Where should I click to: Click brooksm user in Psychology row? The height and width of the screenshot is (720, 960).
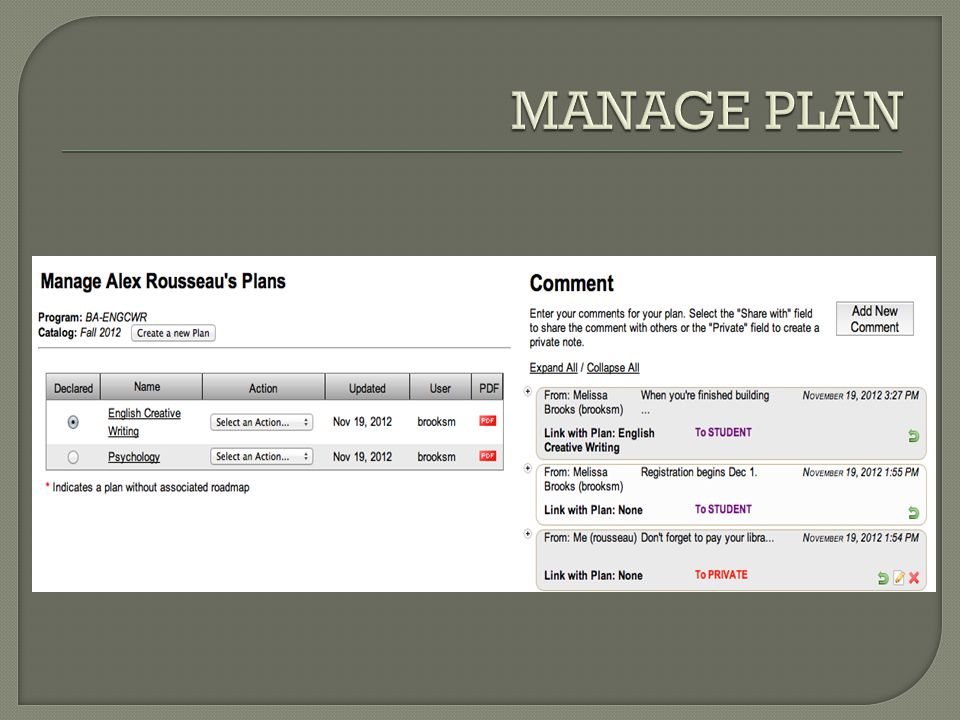point(437,457)
